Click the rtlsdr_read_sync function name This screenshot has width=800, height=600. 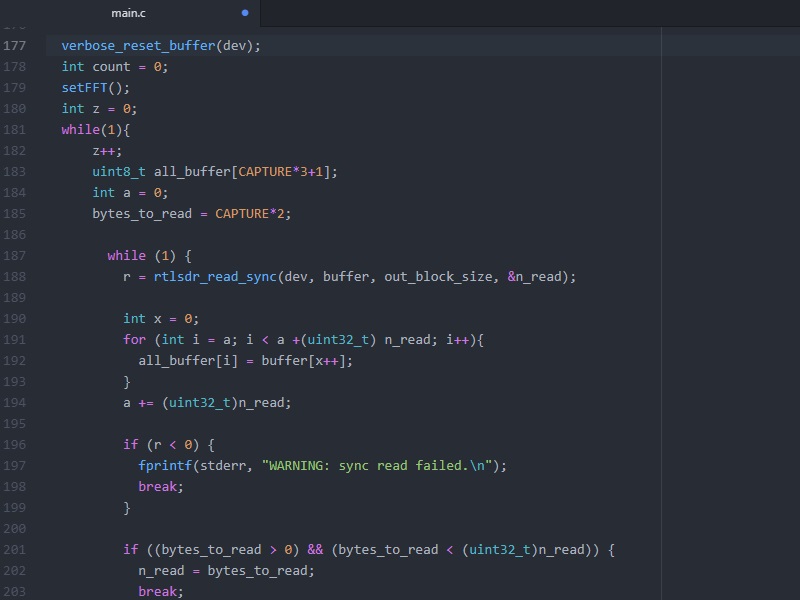[215, 277]
